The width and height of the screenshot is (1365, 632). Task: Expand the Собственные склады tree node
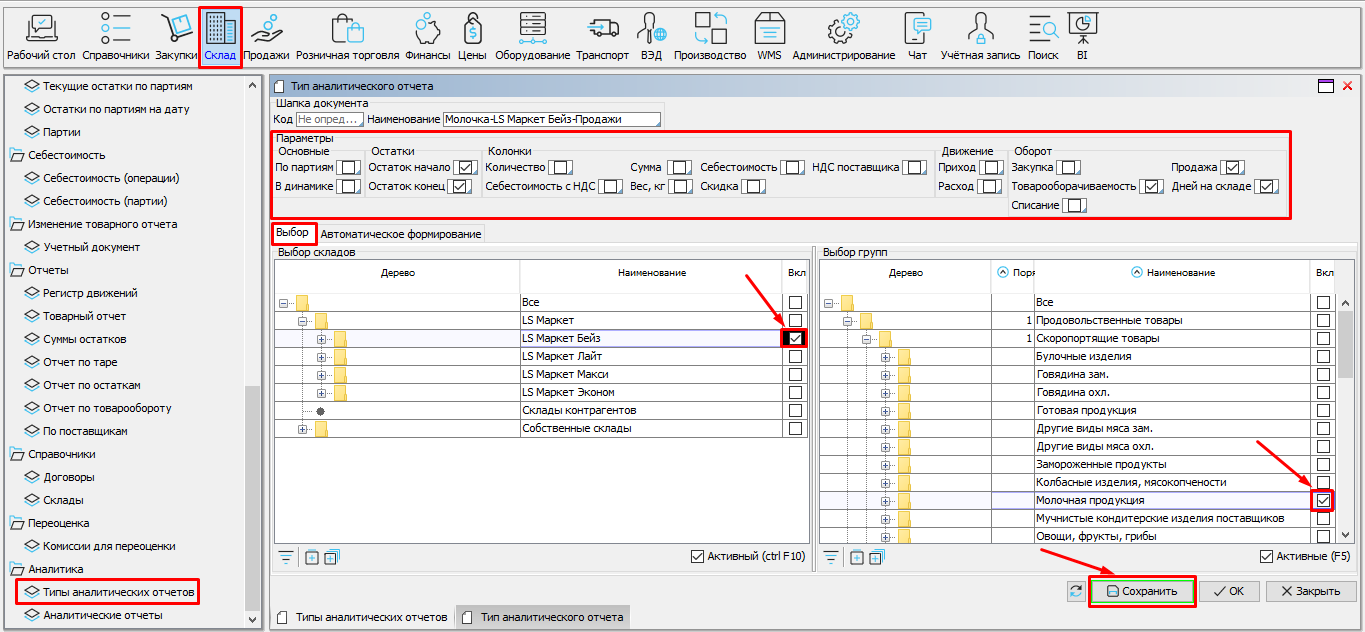coord(303,429)
